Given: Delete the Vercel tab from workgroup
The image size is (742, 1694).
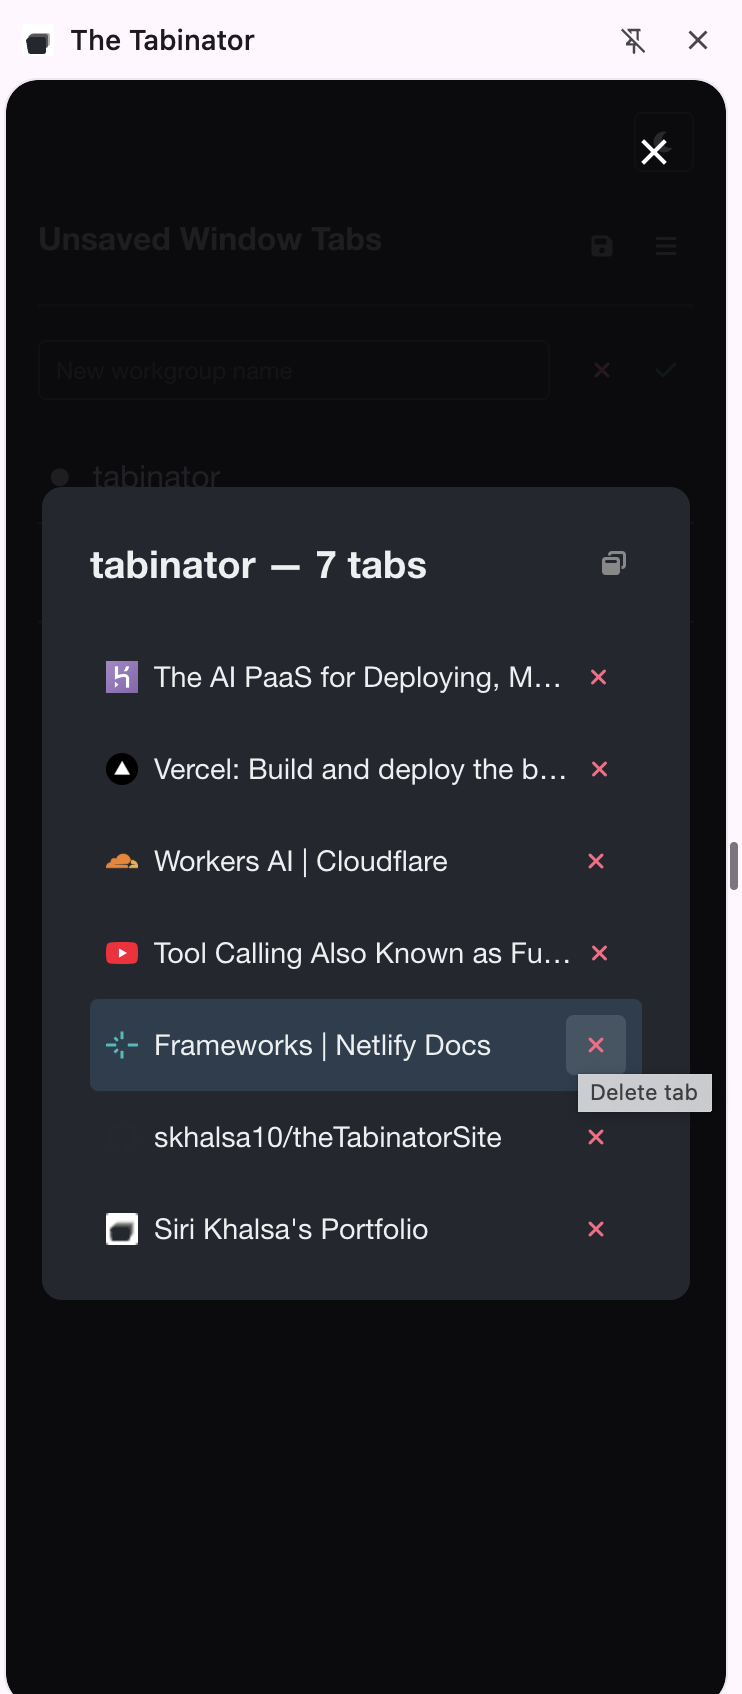Looking at the screenshot, I should point(599,769).
